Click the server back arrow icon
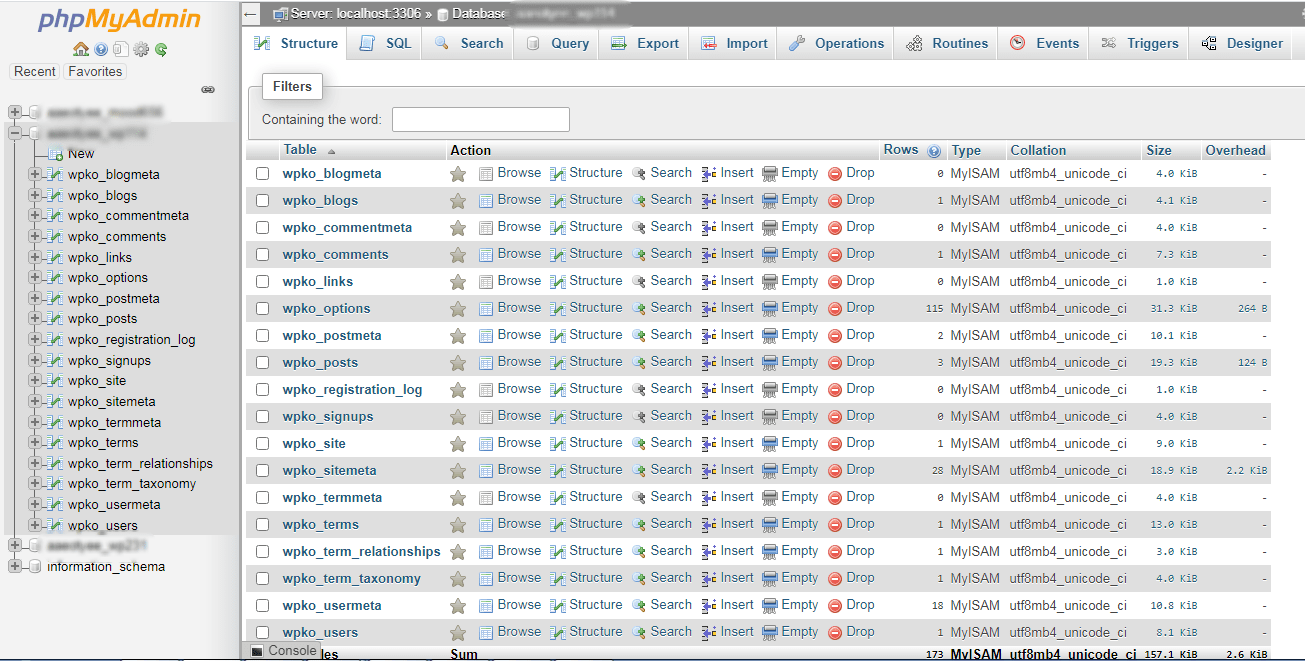Viewport: 1305px width, 661px height. (x=250, y=14)
